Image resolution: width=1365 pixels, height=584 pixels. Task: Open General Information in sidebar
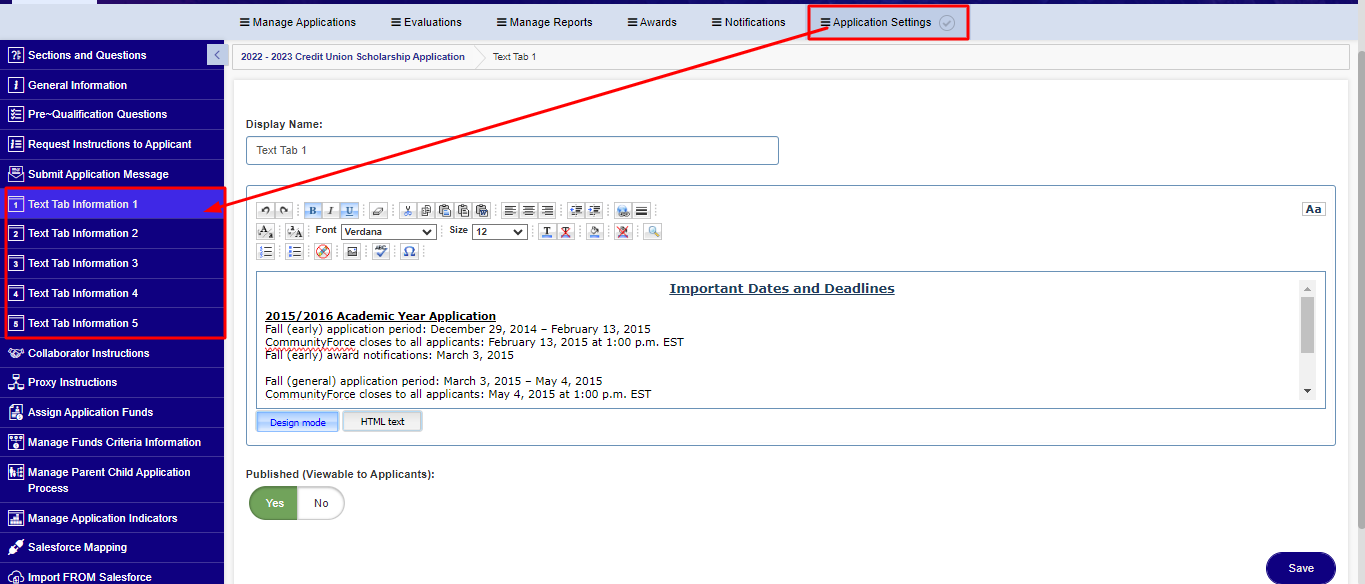click(x=112, y=85)
